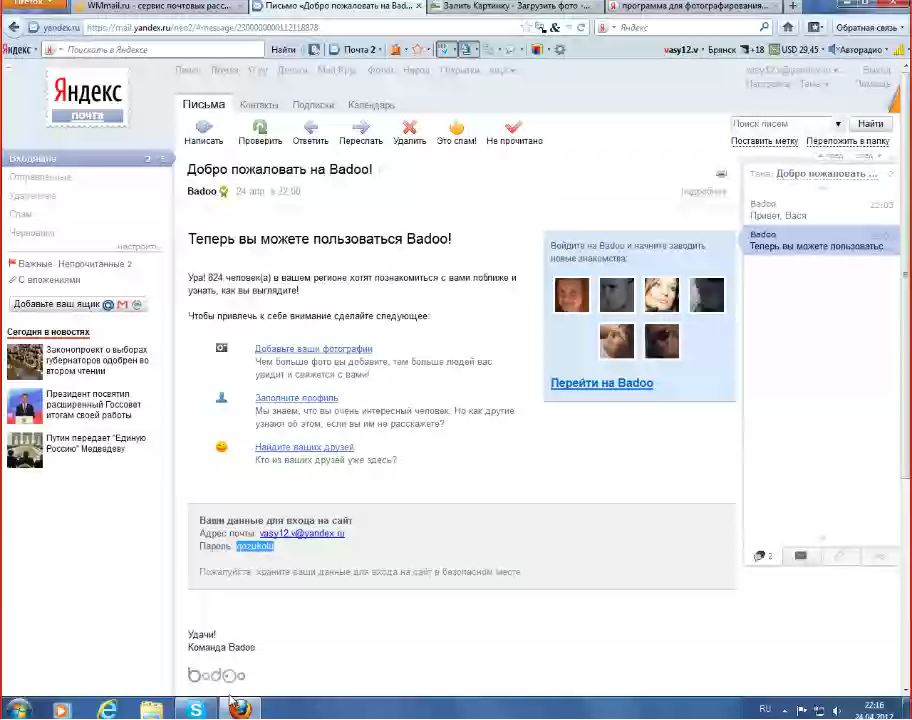
Task: Expand hidden system tray icons arrow
Action: (x=785, y=710)
